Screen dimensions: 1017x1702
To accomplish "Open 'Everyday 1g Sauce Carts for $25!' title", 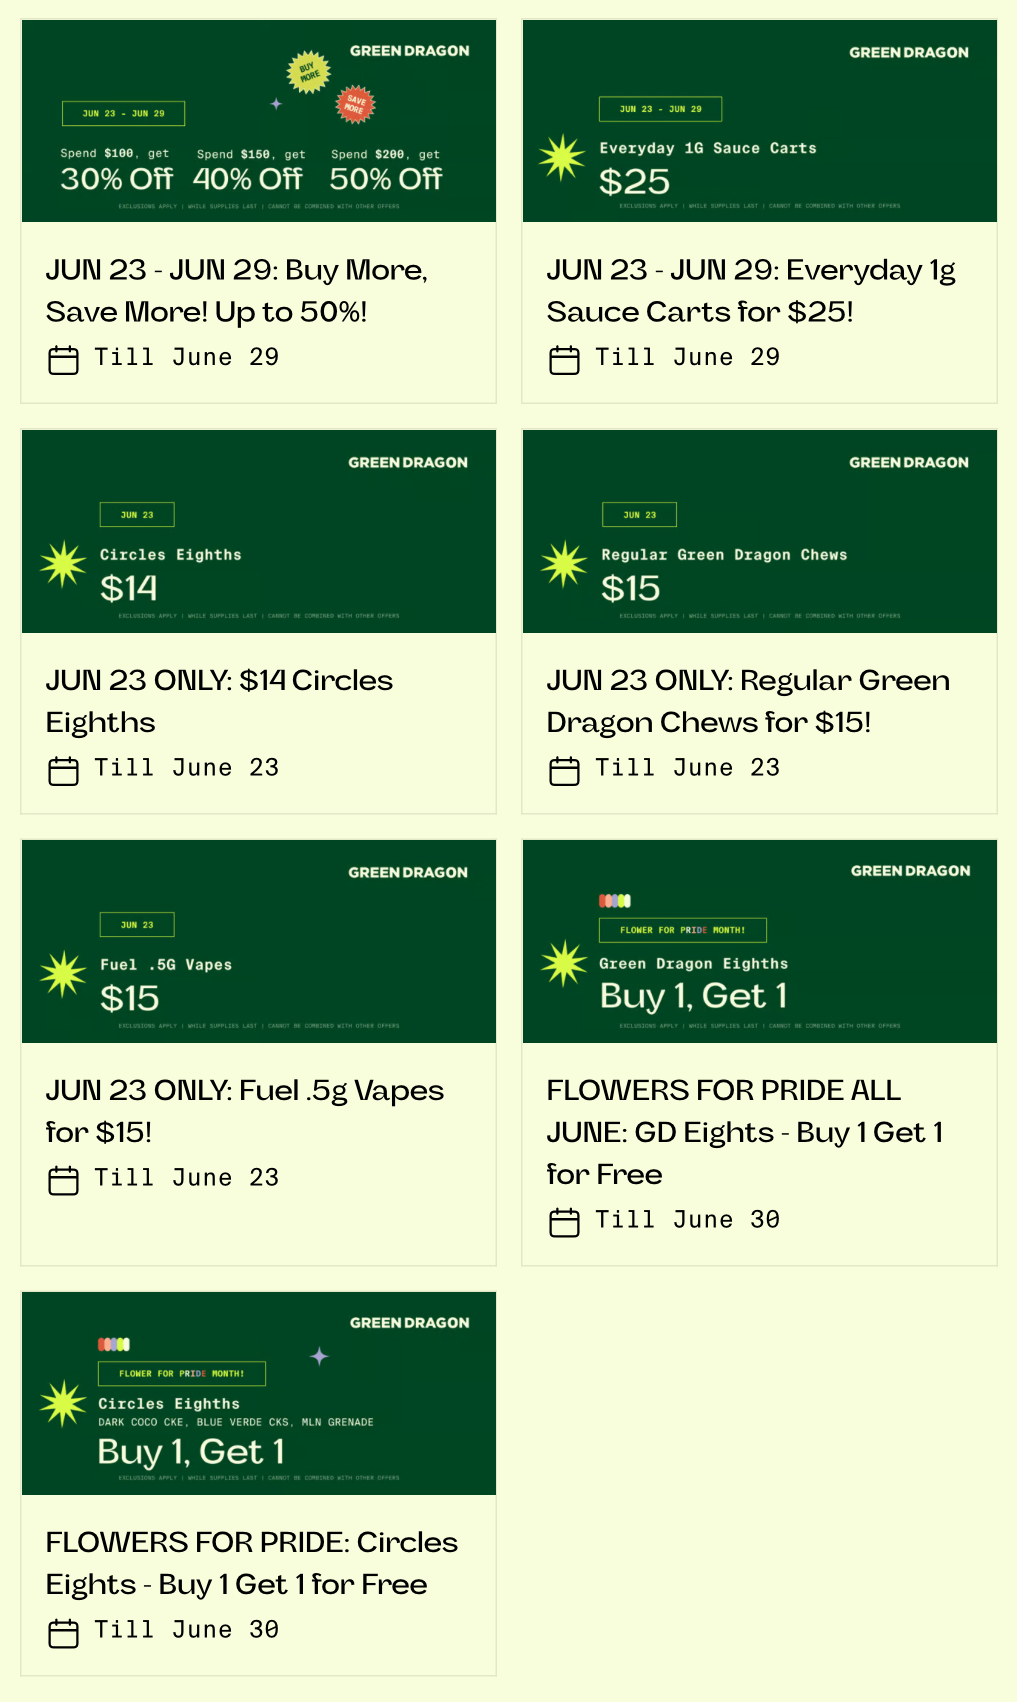I will point(751,291).
